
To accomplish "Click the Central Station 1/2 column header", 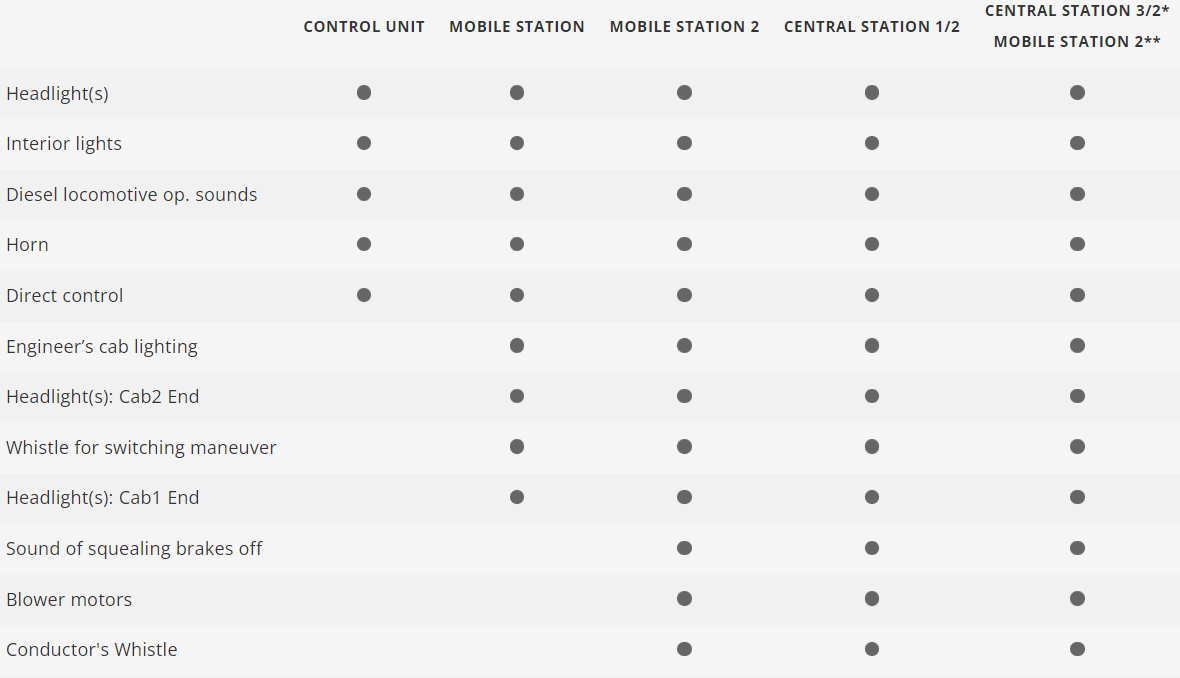I will (872, 27).
